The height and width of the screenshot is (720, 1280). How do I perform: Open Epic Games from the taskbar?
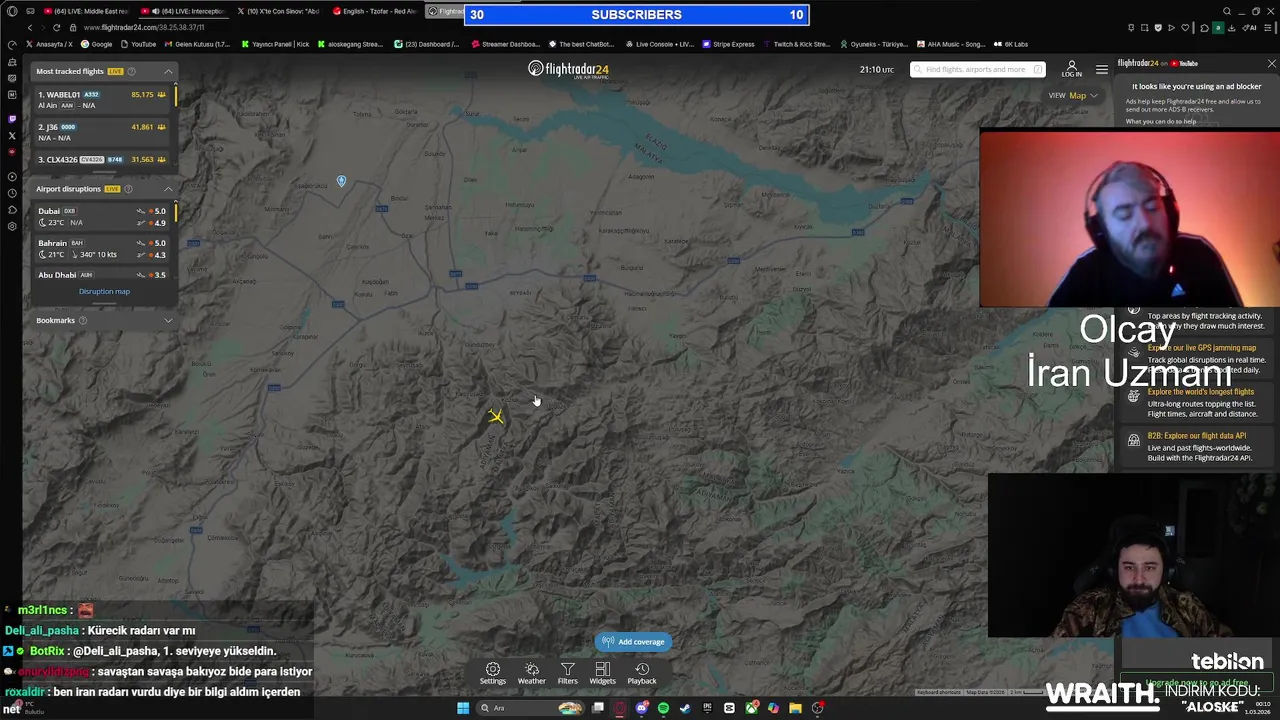click(x=707, y=708)
